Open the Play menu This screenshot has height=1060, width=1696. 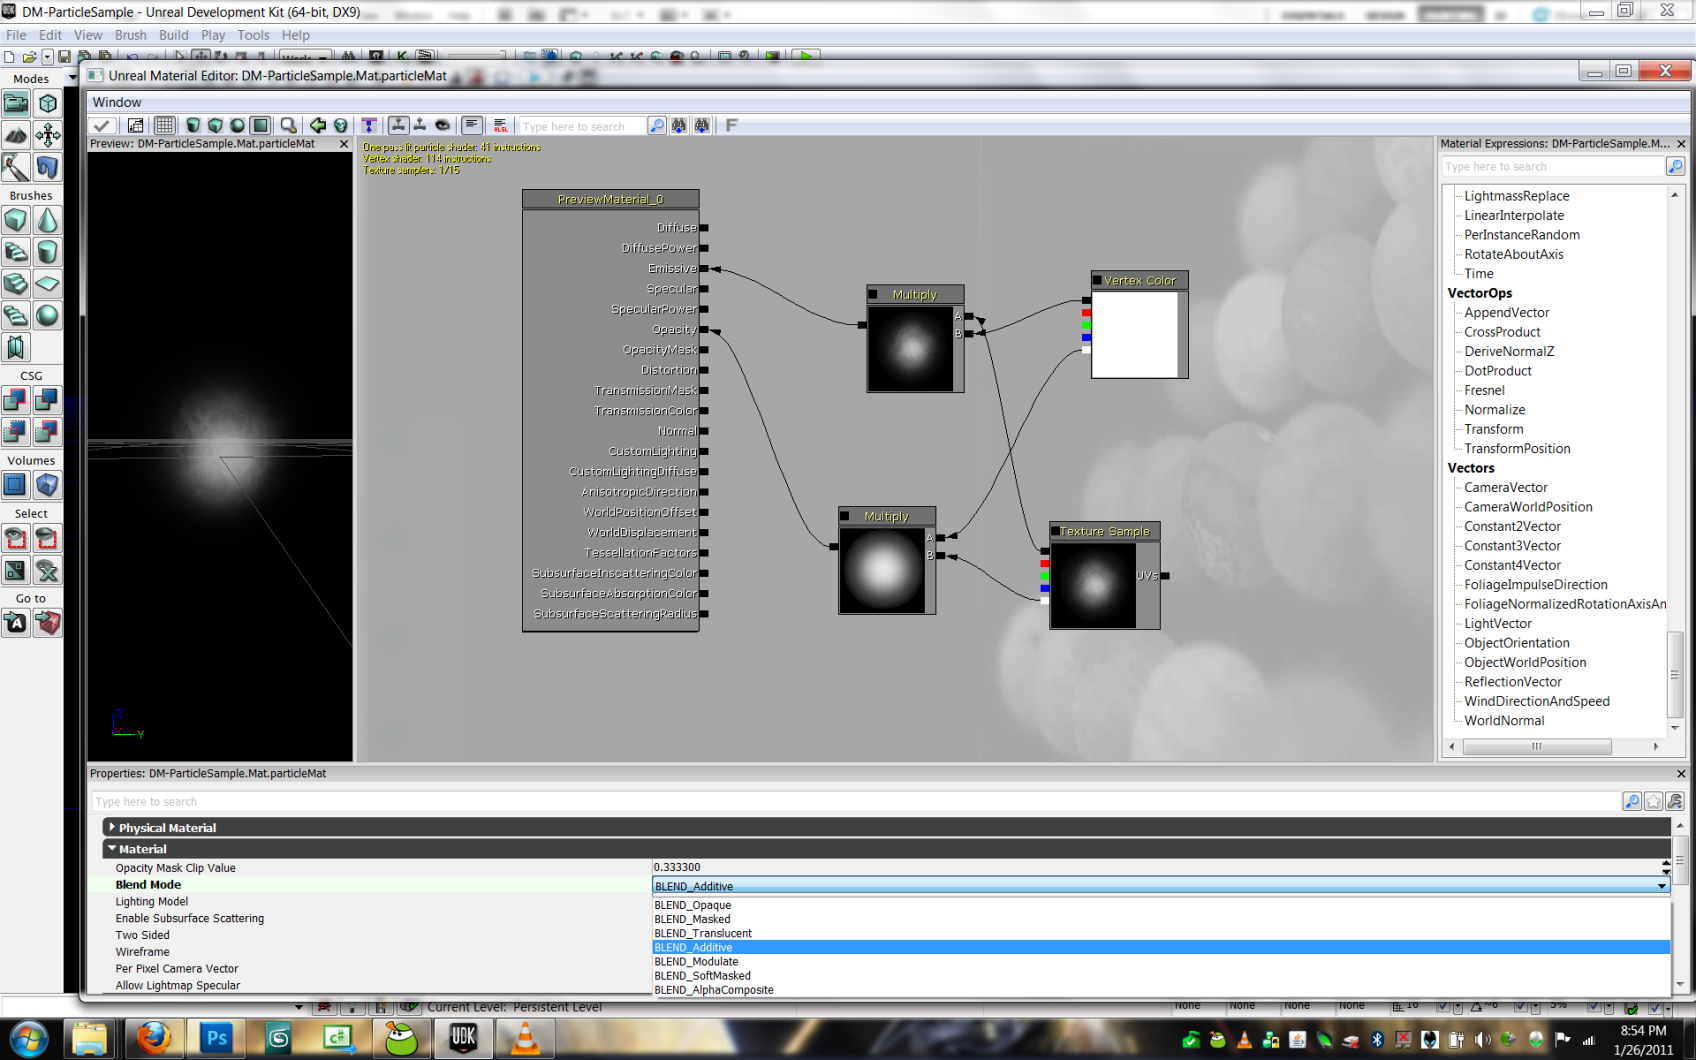(x=213, y=35)
